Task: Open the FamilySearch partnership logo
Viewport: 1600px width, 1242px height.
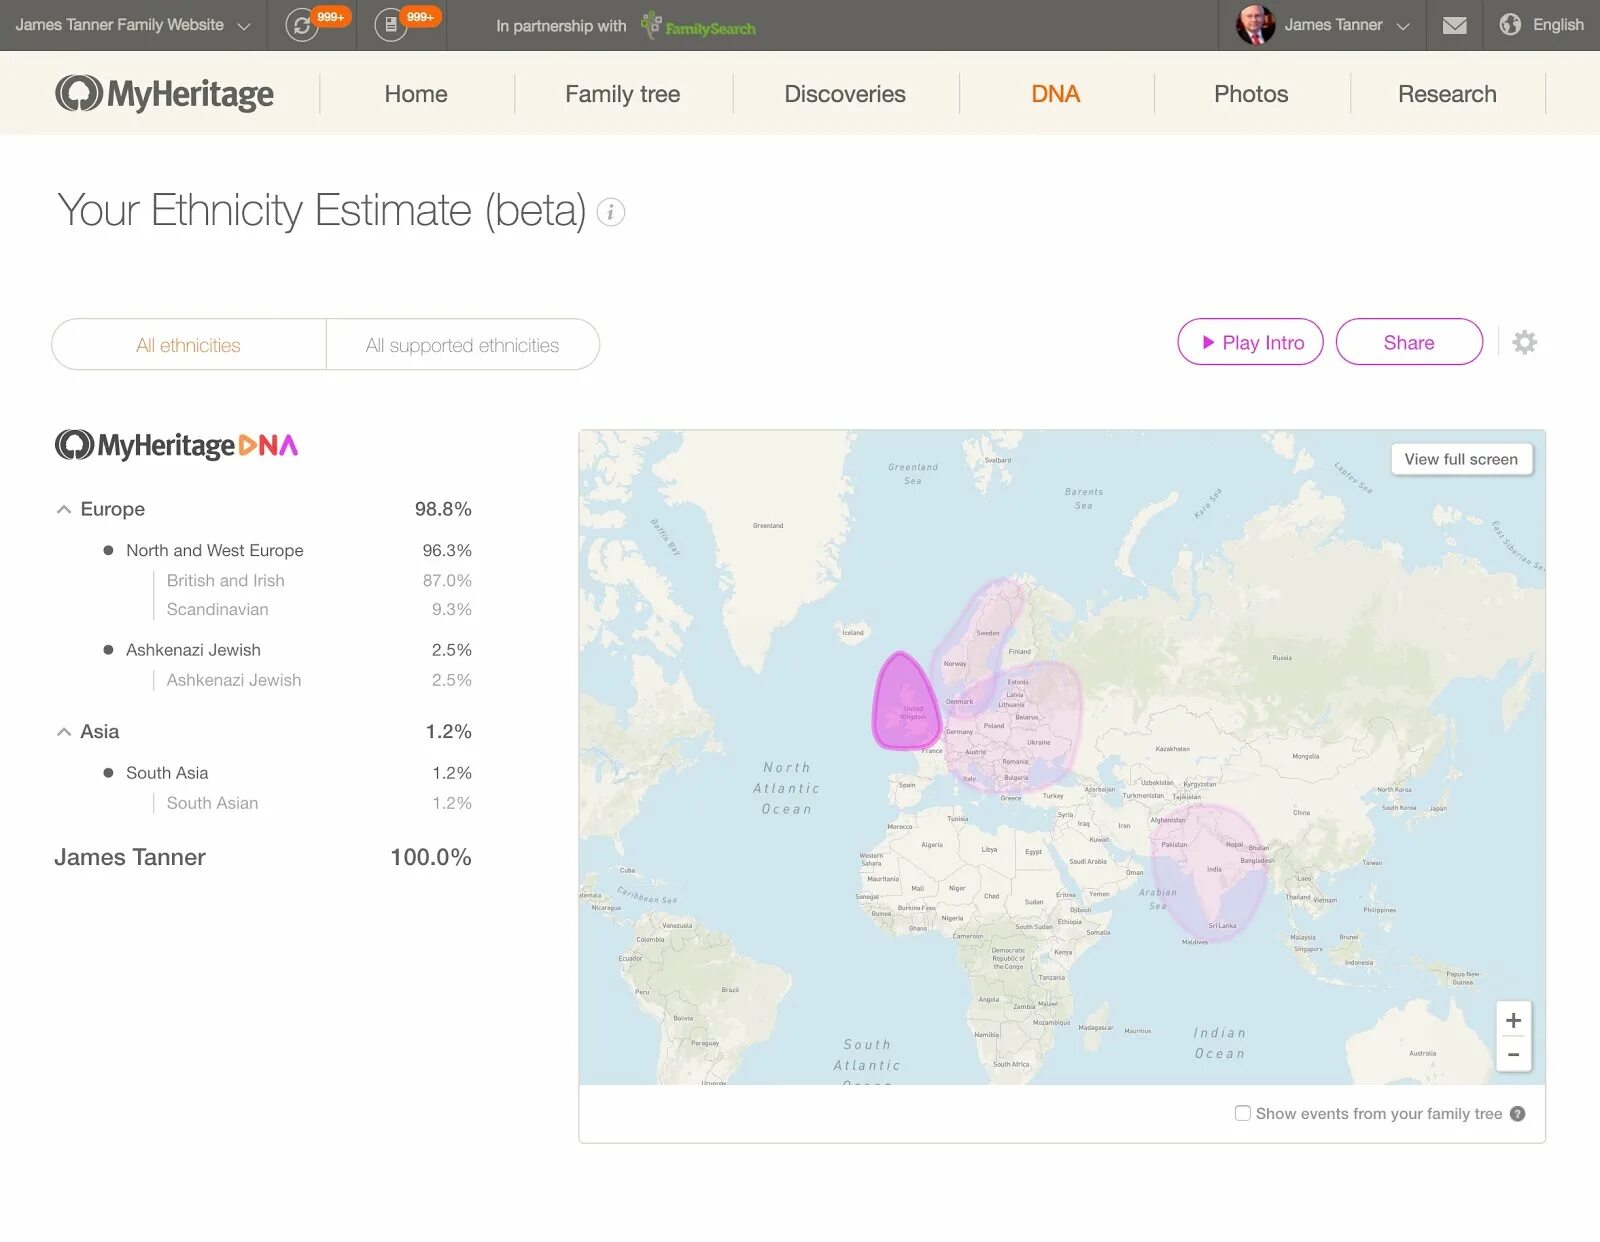Action: (x=699, y=25)
